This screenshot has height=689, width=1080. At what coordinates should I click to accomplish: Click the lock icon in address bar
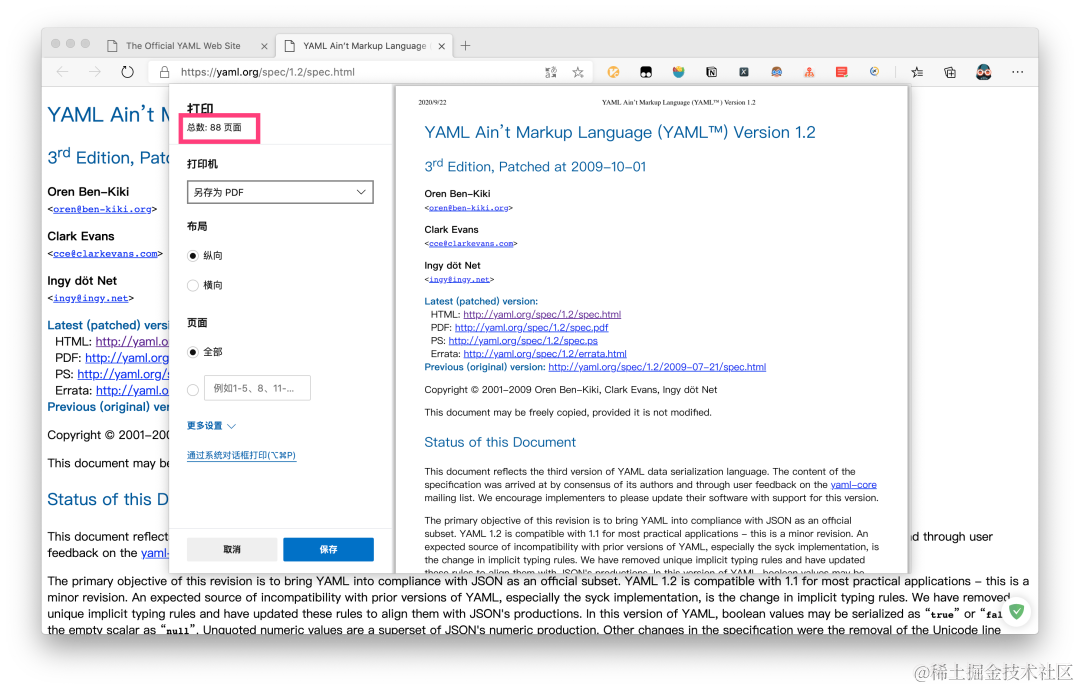tap(164, 72)
